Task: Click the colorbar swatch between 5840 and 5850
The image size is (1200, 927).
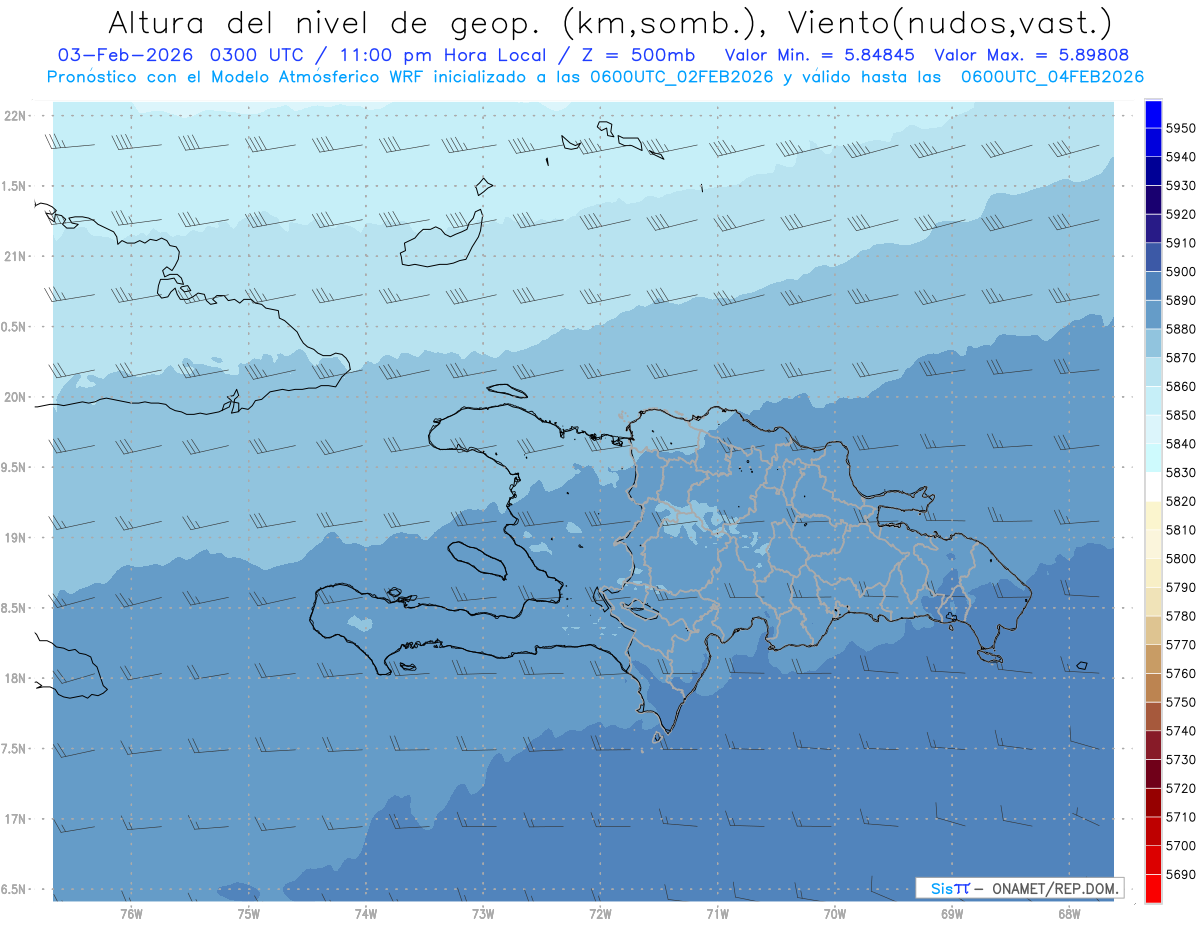Action: [x=1153, y=429]
